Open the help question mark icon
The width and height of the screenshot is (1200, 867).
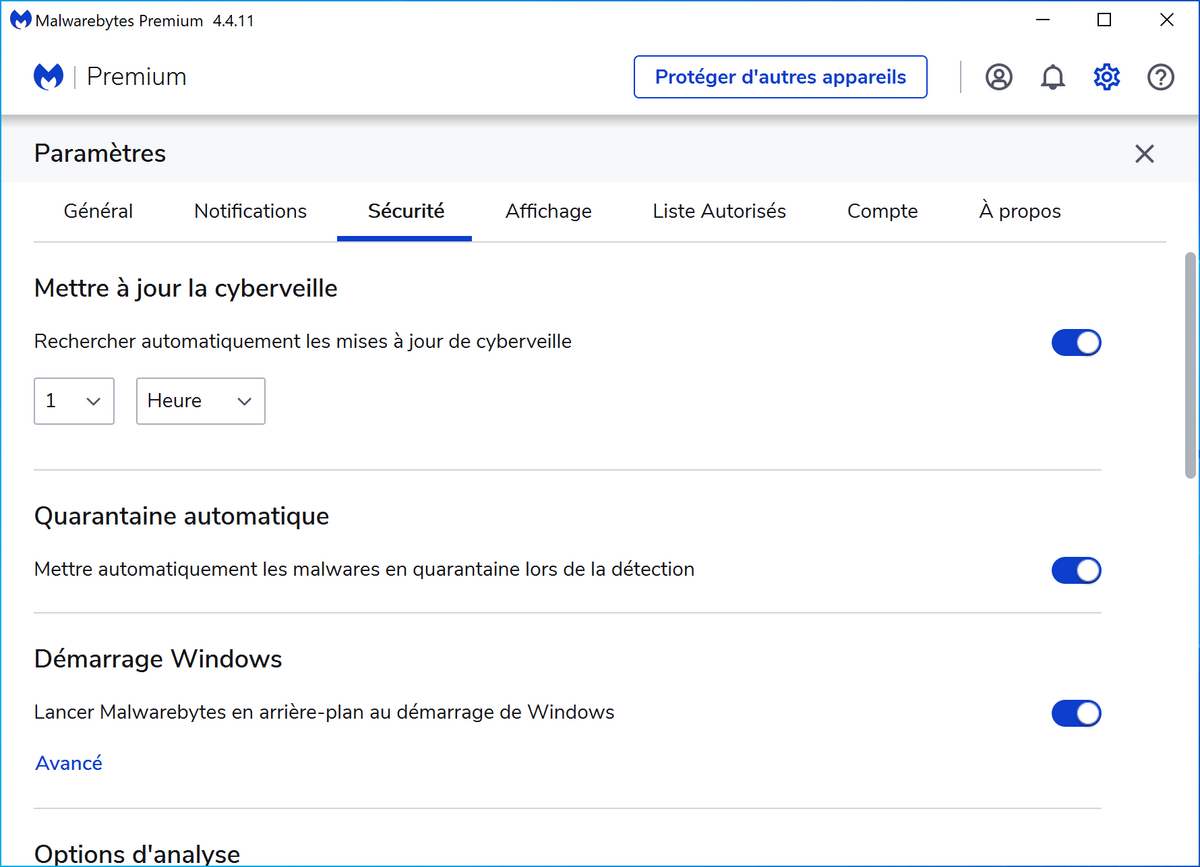[1161, 77]
